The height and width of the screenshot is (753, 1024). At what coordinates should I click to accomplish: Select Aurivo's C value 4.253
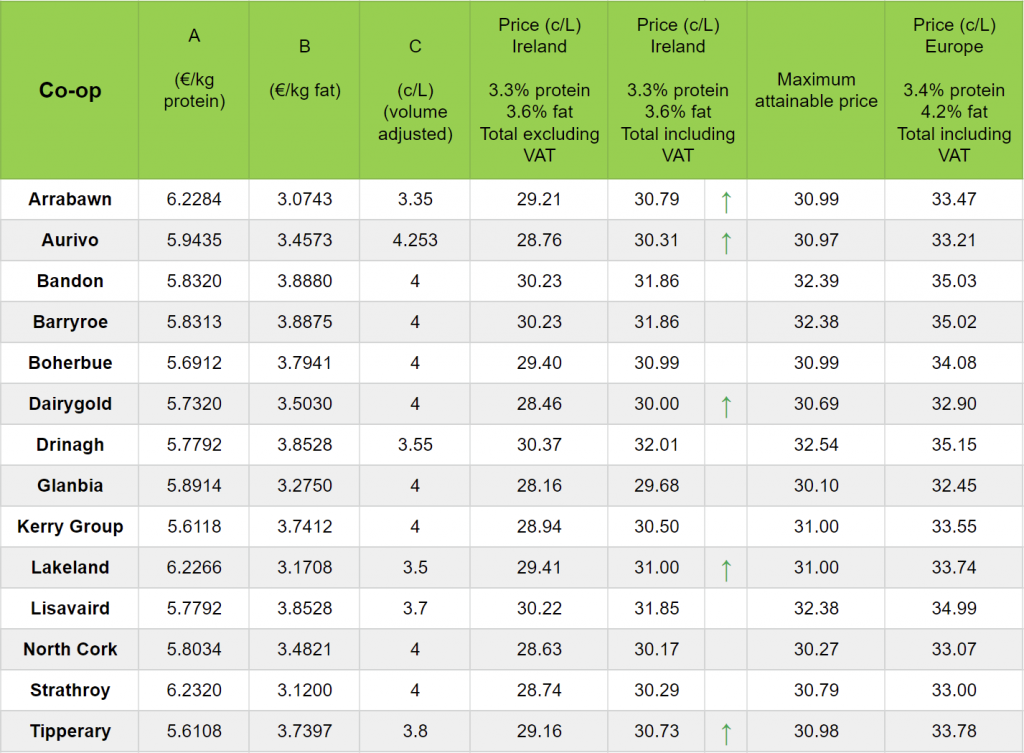click(x=415, y=240)
